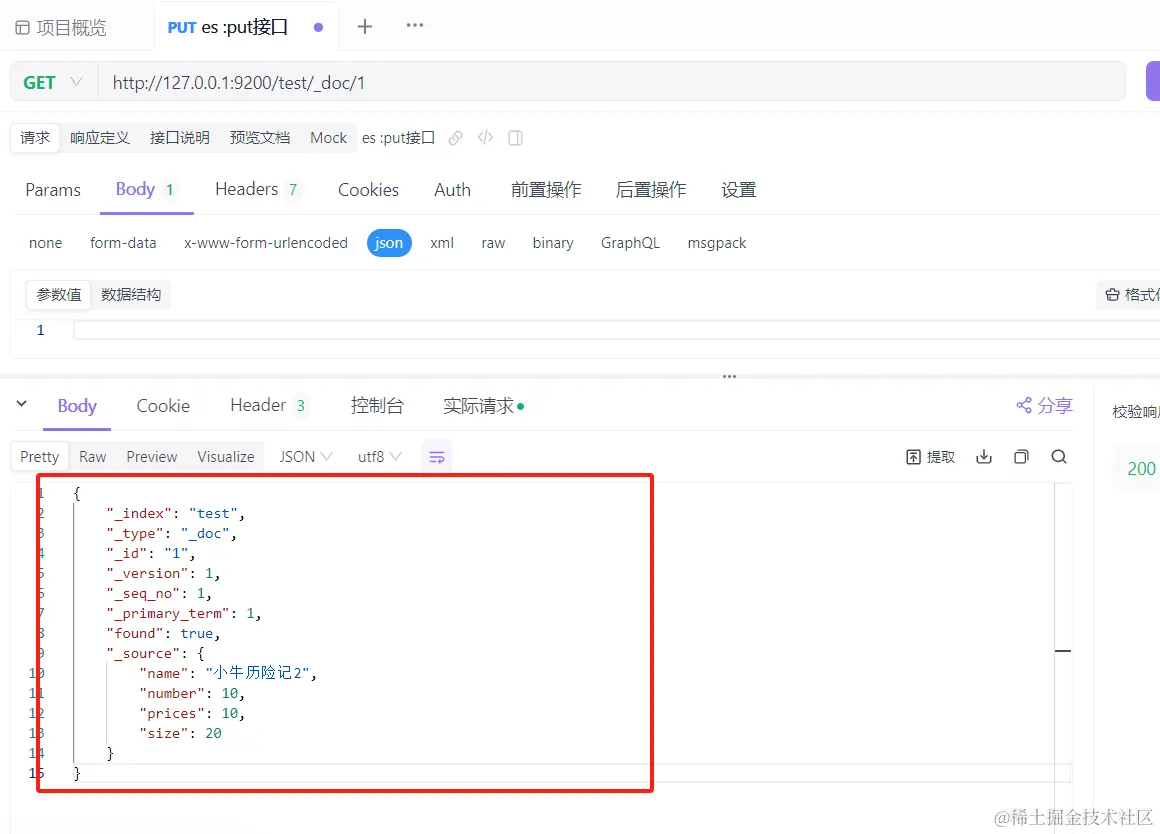Toggle the split panel layout icon
This screenshot has height=834, width=1160.
pyautogui.click(x=516, y=138)
